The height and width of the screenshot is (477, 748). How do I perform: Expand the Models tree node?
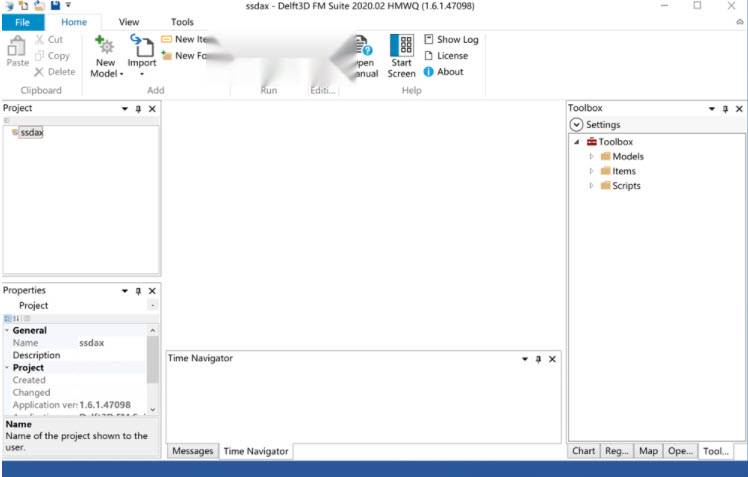coord(591,156)
